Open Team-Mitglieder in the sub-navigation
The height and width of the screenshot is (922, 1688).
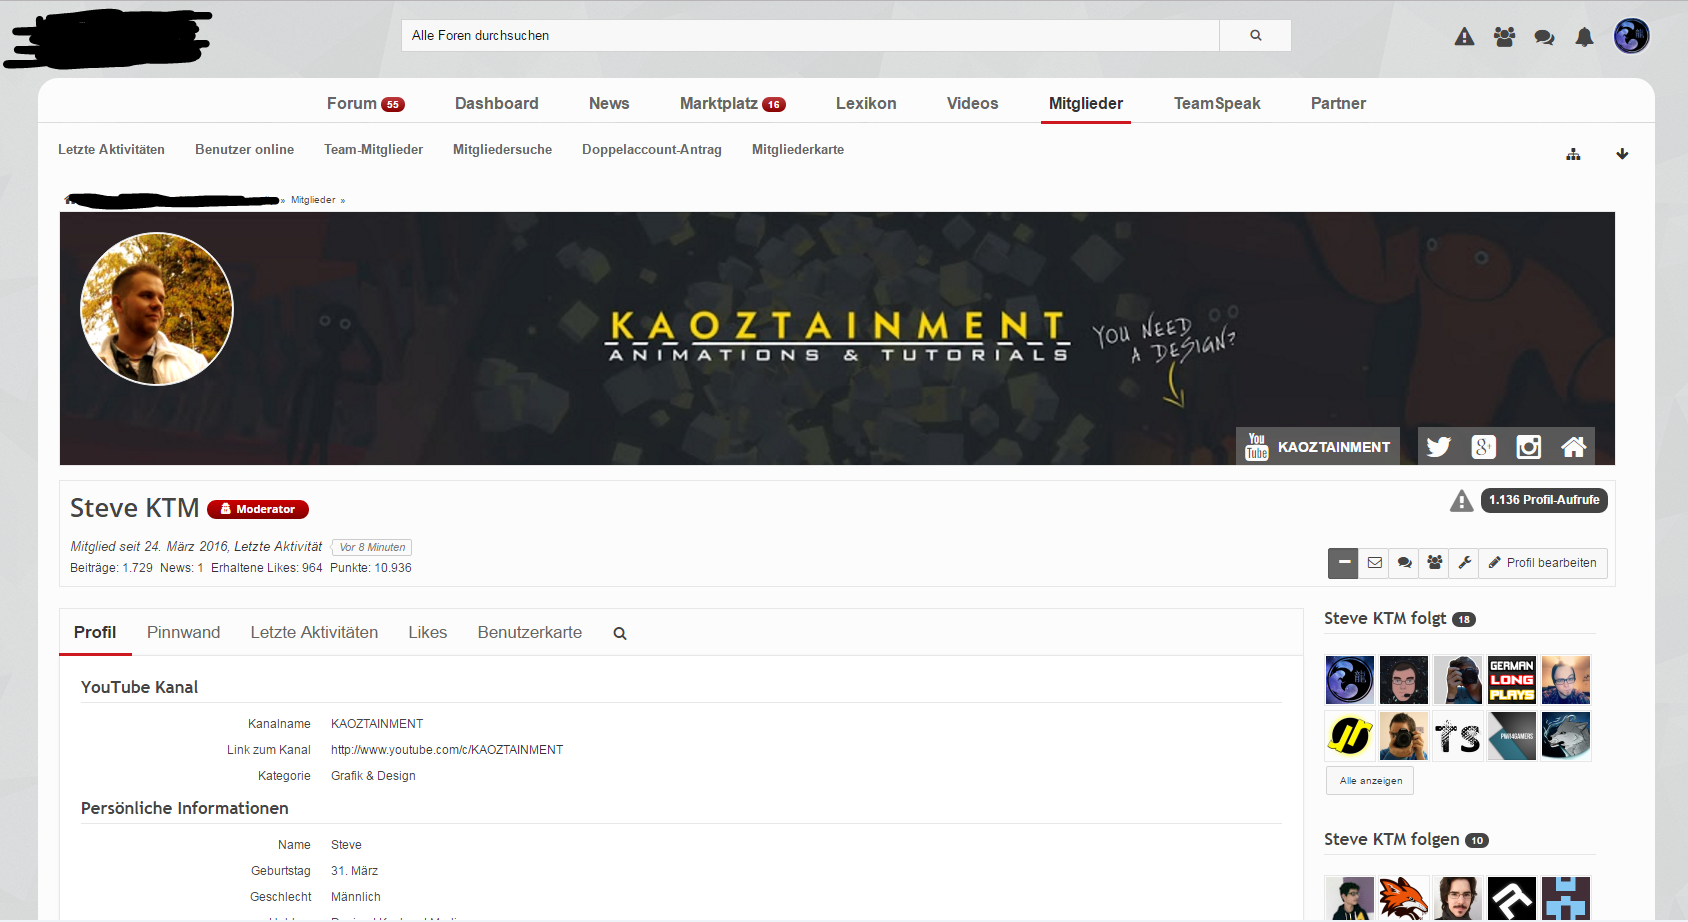[373, 150]
